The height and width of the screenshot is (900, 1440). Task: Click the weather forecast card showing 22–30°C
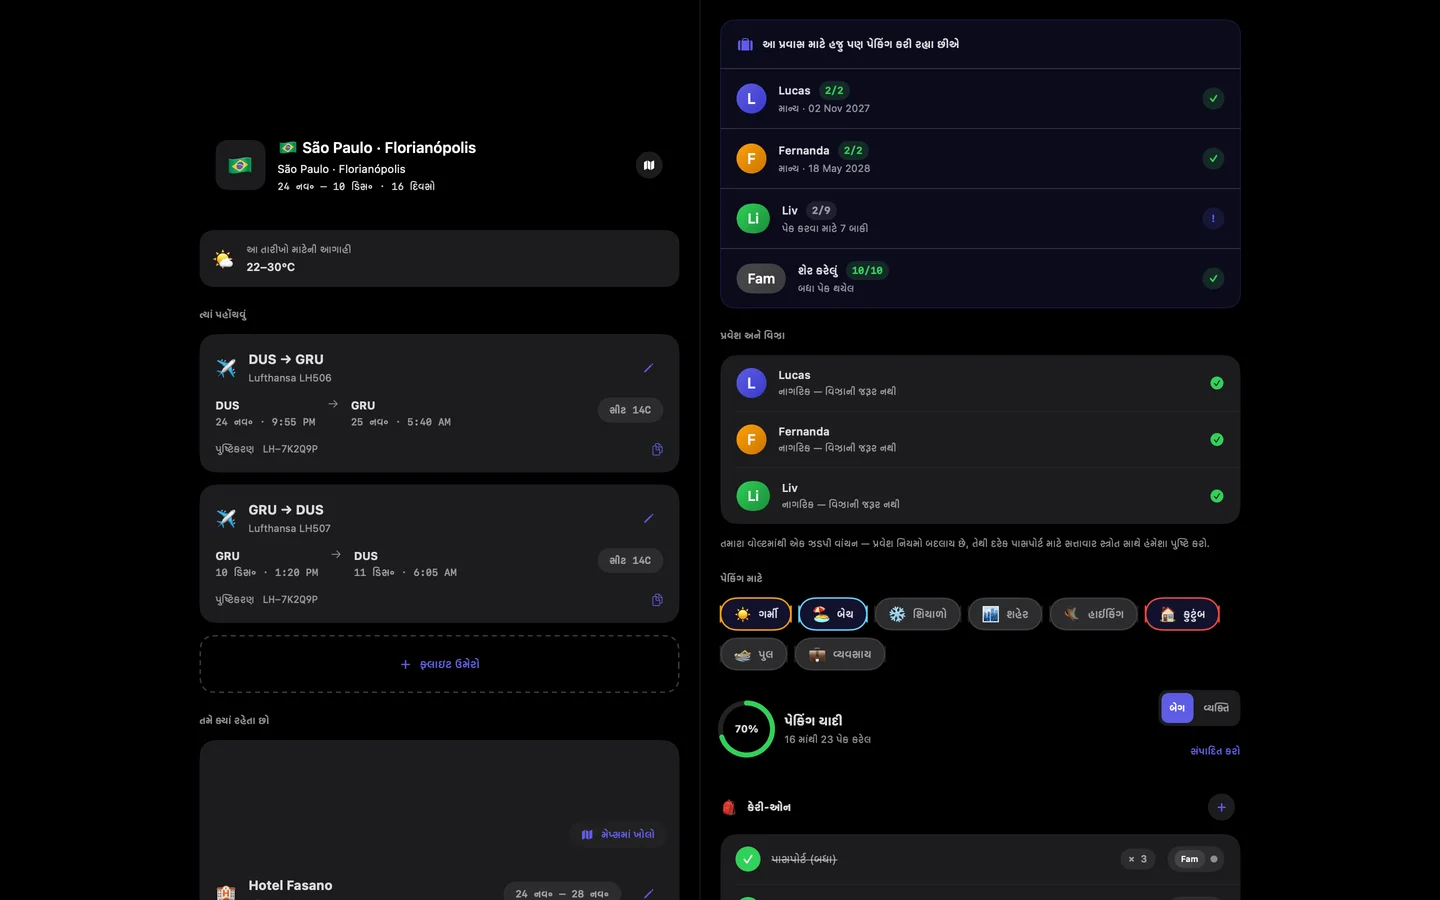[x=440, y=259]
